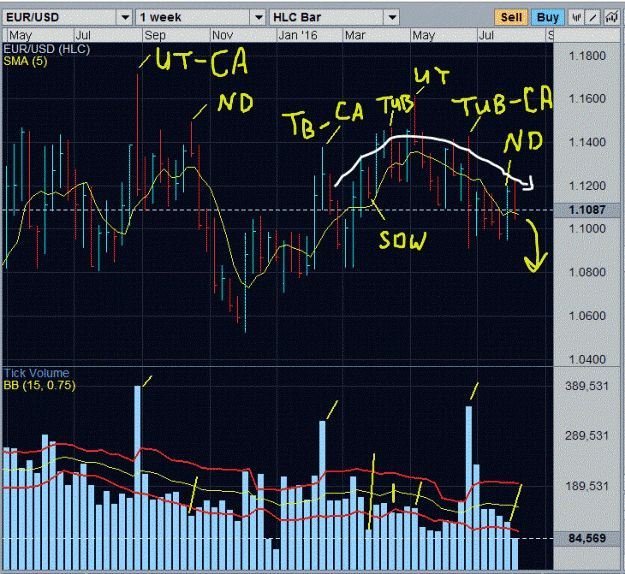This screenshot has height=574, width=625.
Task: Click the 289,531 volume axis label
Action: (587, 436)
